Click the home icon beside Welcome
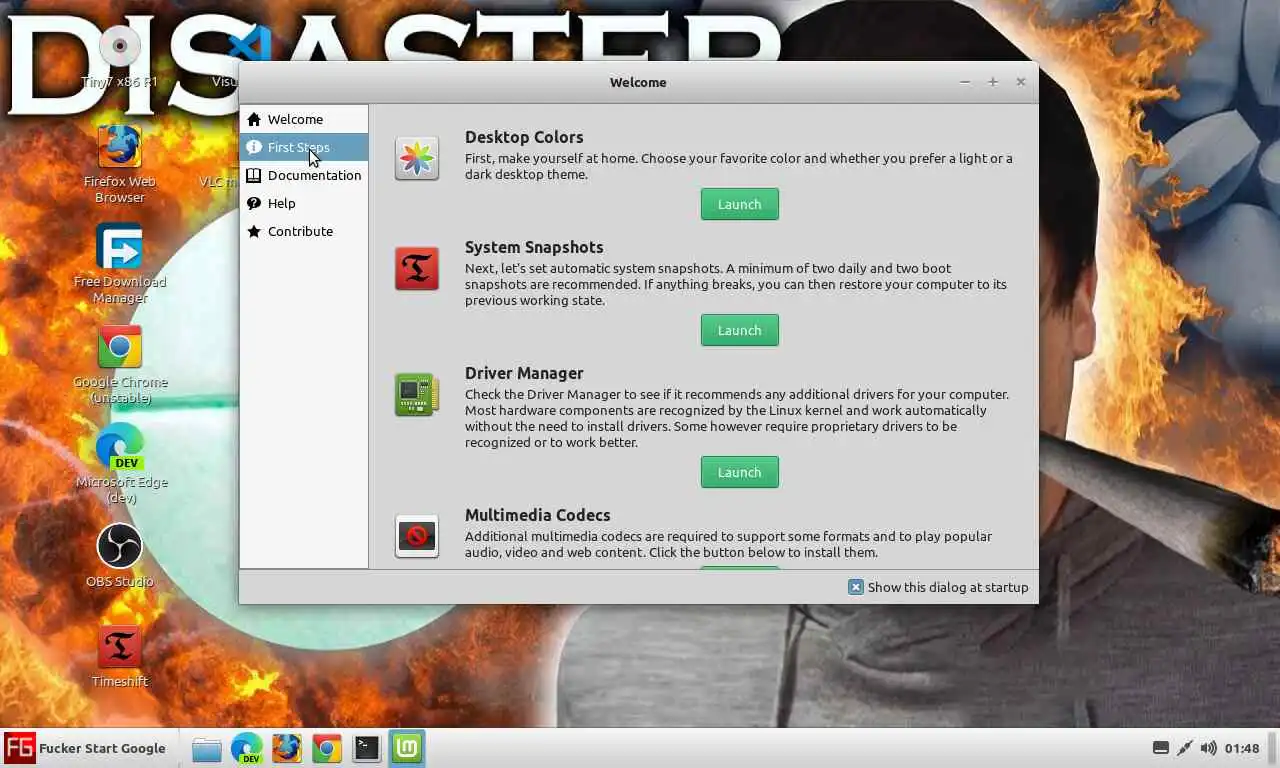The image size is (1280, 768). tap(254, 119)
